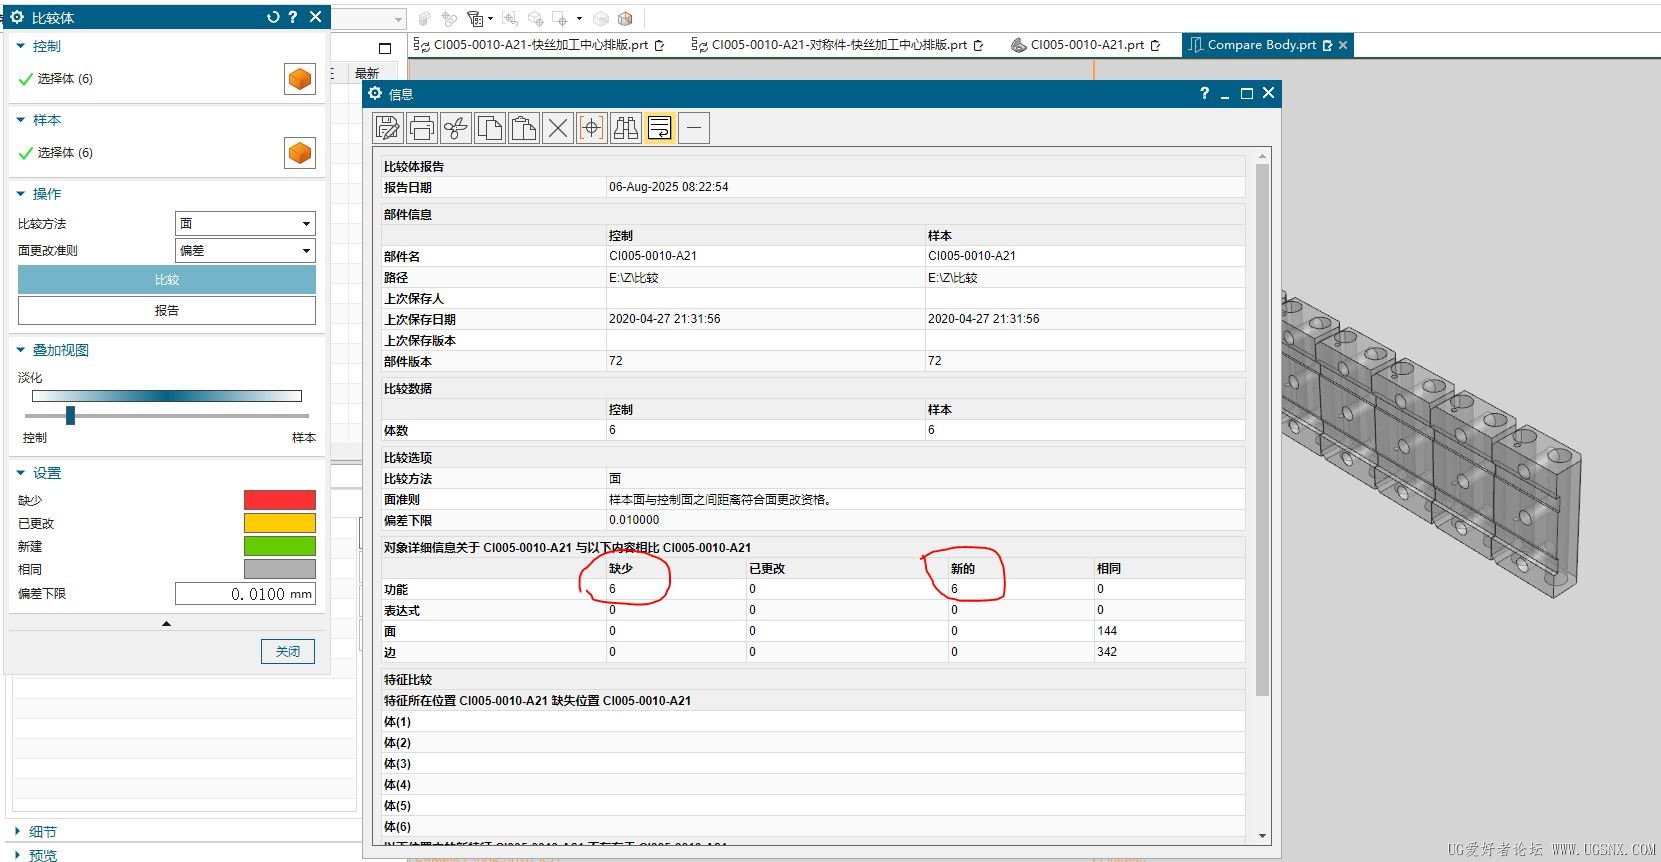1661x862 pixels.
Task: Click the green 新建 color swatch
Action: click(x=280, y=546)
